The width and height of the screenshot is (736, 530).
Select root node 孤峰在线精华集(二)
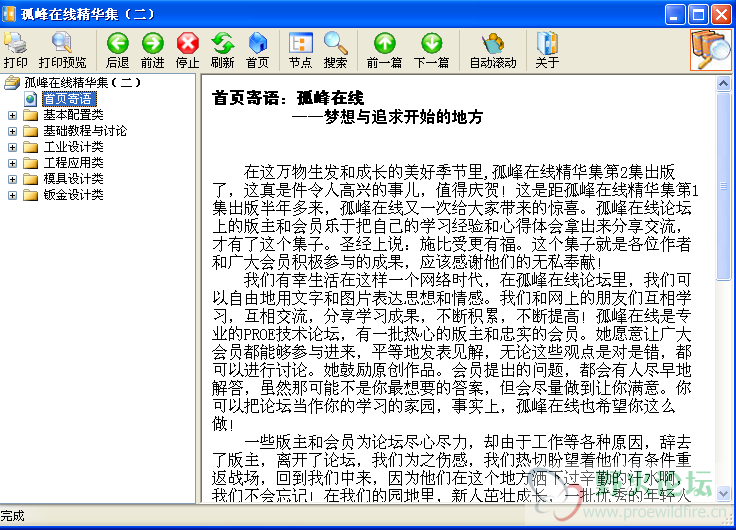pyautogui.click(x=82, y=83)
